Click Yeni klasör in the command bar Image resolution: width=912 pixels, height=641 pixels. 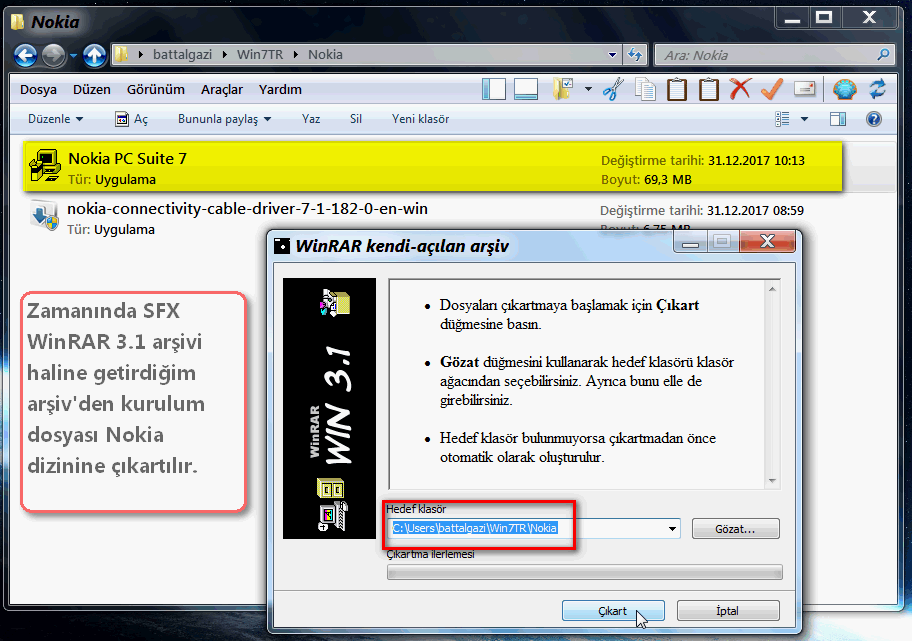(x=421, y=119)
